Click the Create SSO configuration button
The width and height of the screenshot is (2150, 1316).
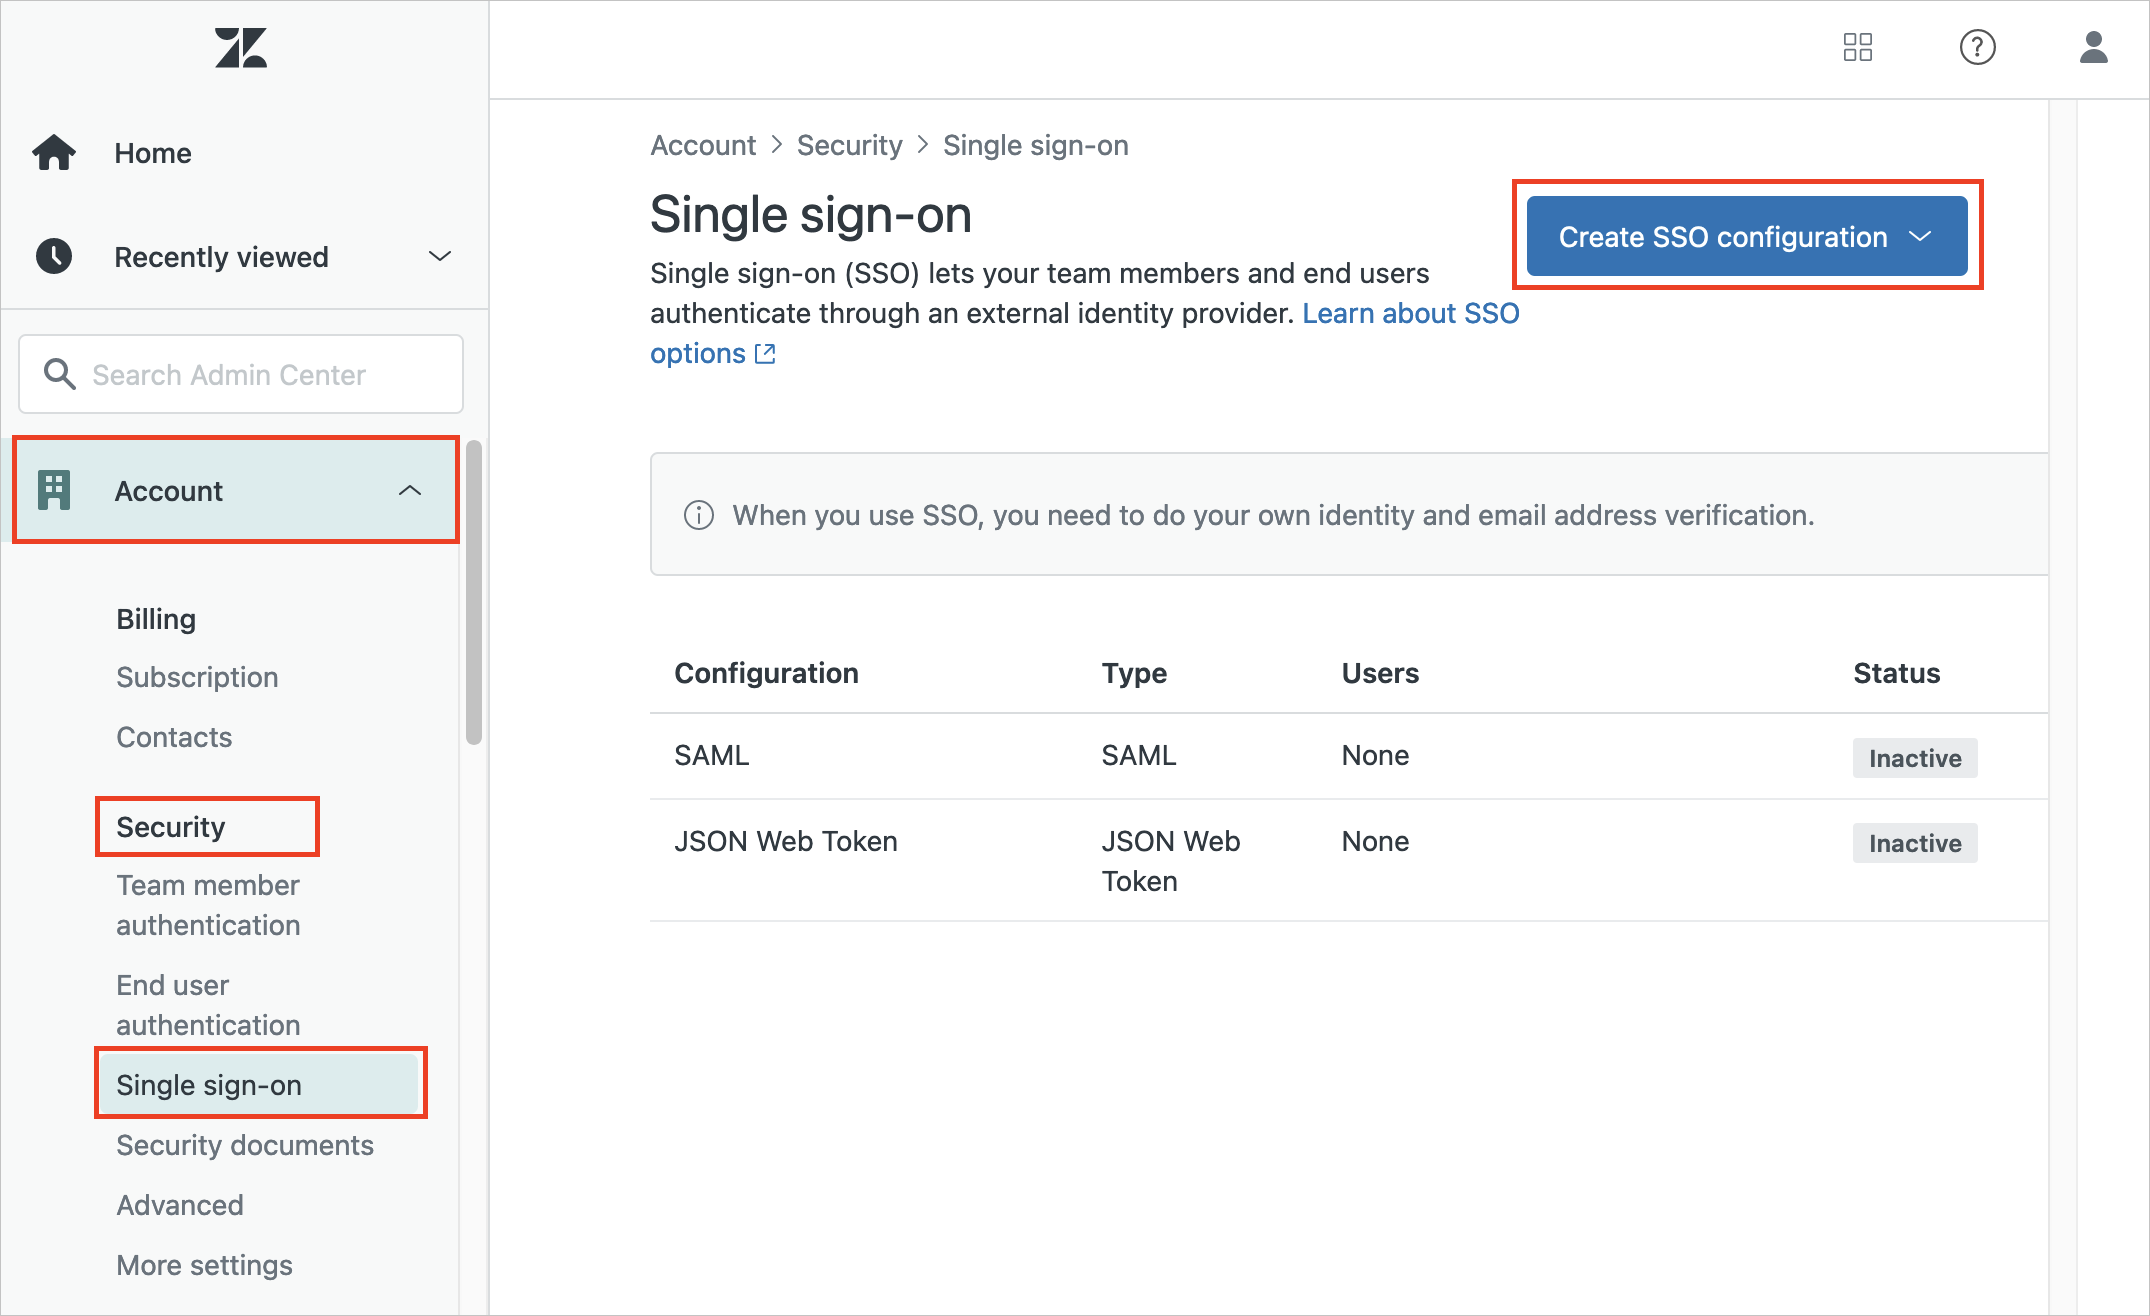(x=1748, y=236)
